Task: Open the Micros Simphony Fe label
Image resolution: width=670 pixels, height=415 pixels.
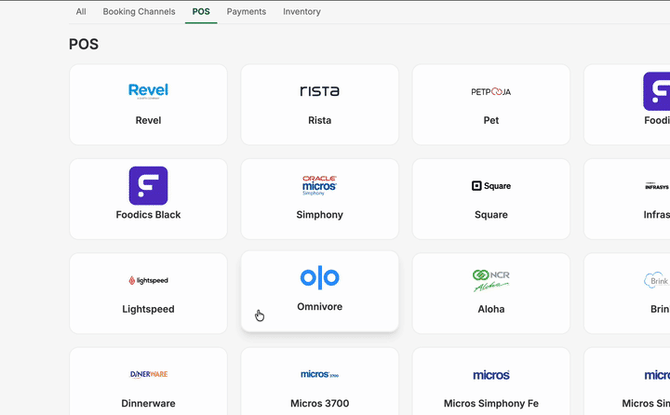Action: 491,403
